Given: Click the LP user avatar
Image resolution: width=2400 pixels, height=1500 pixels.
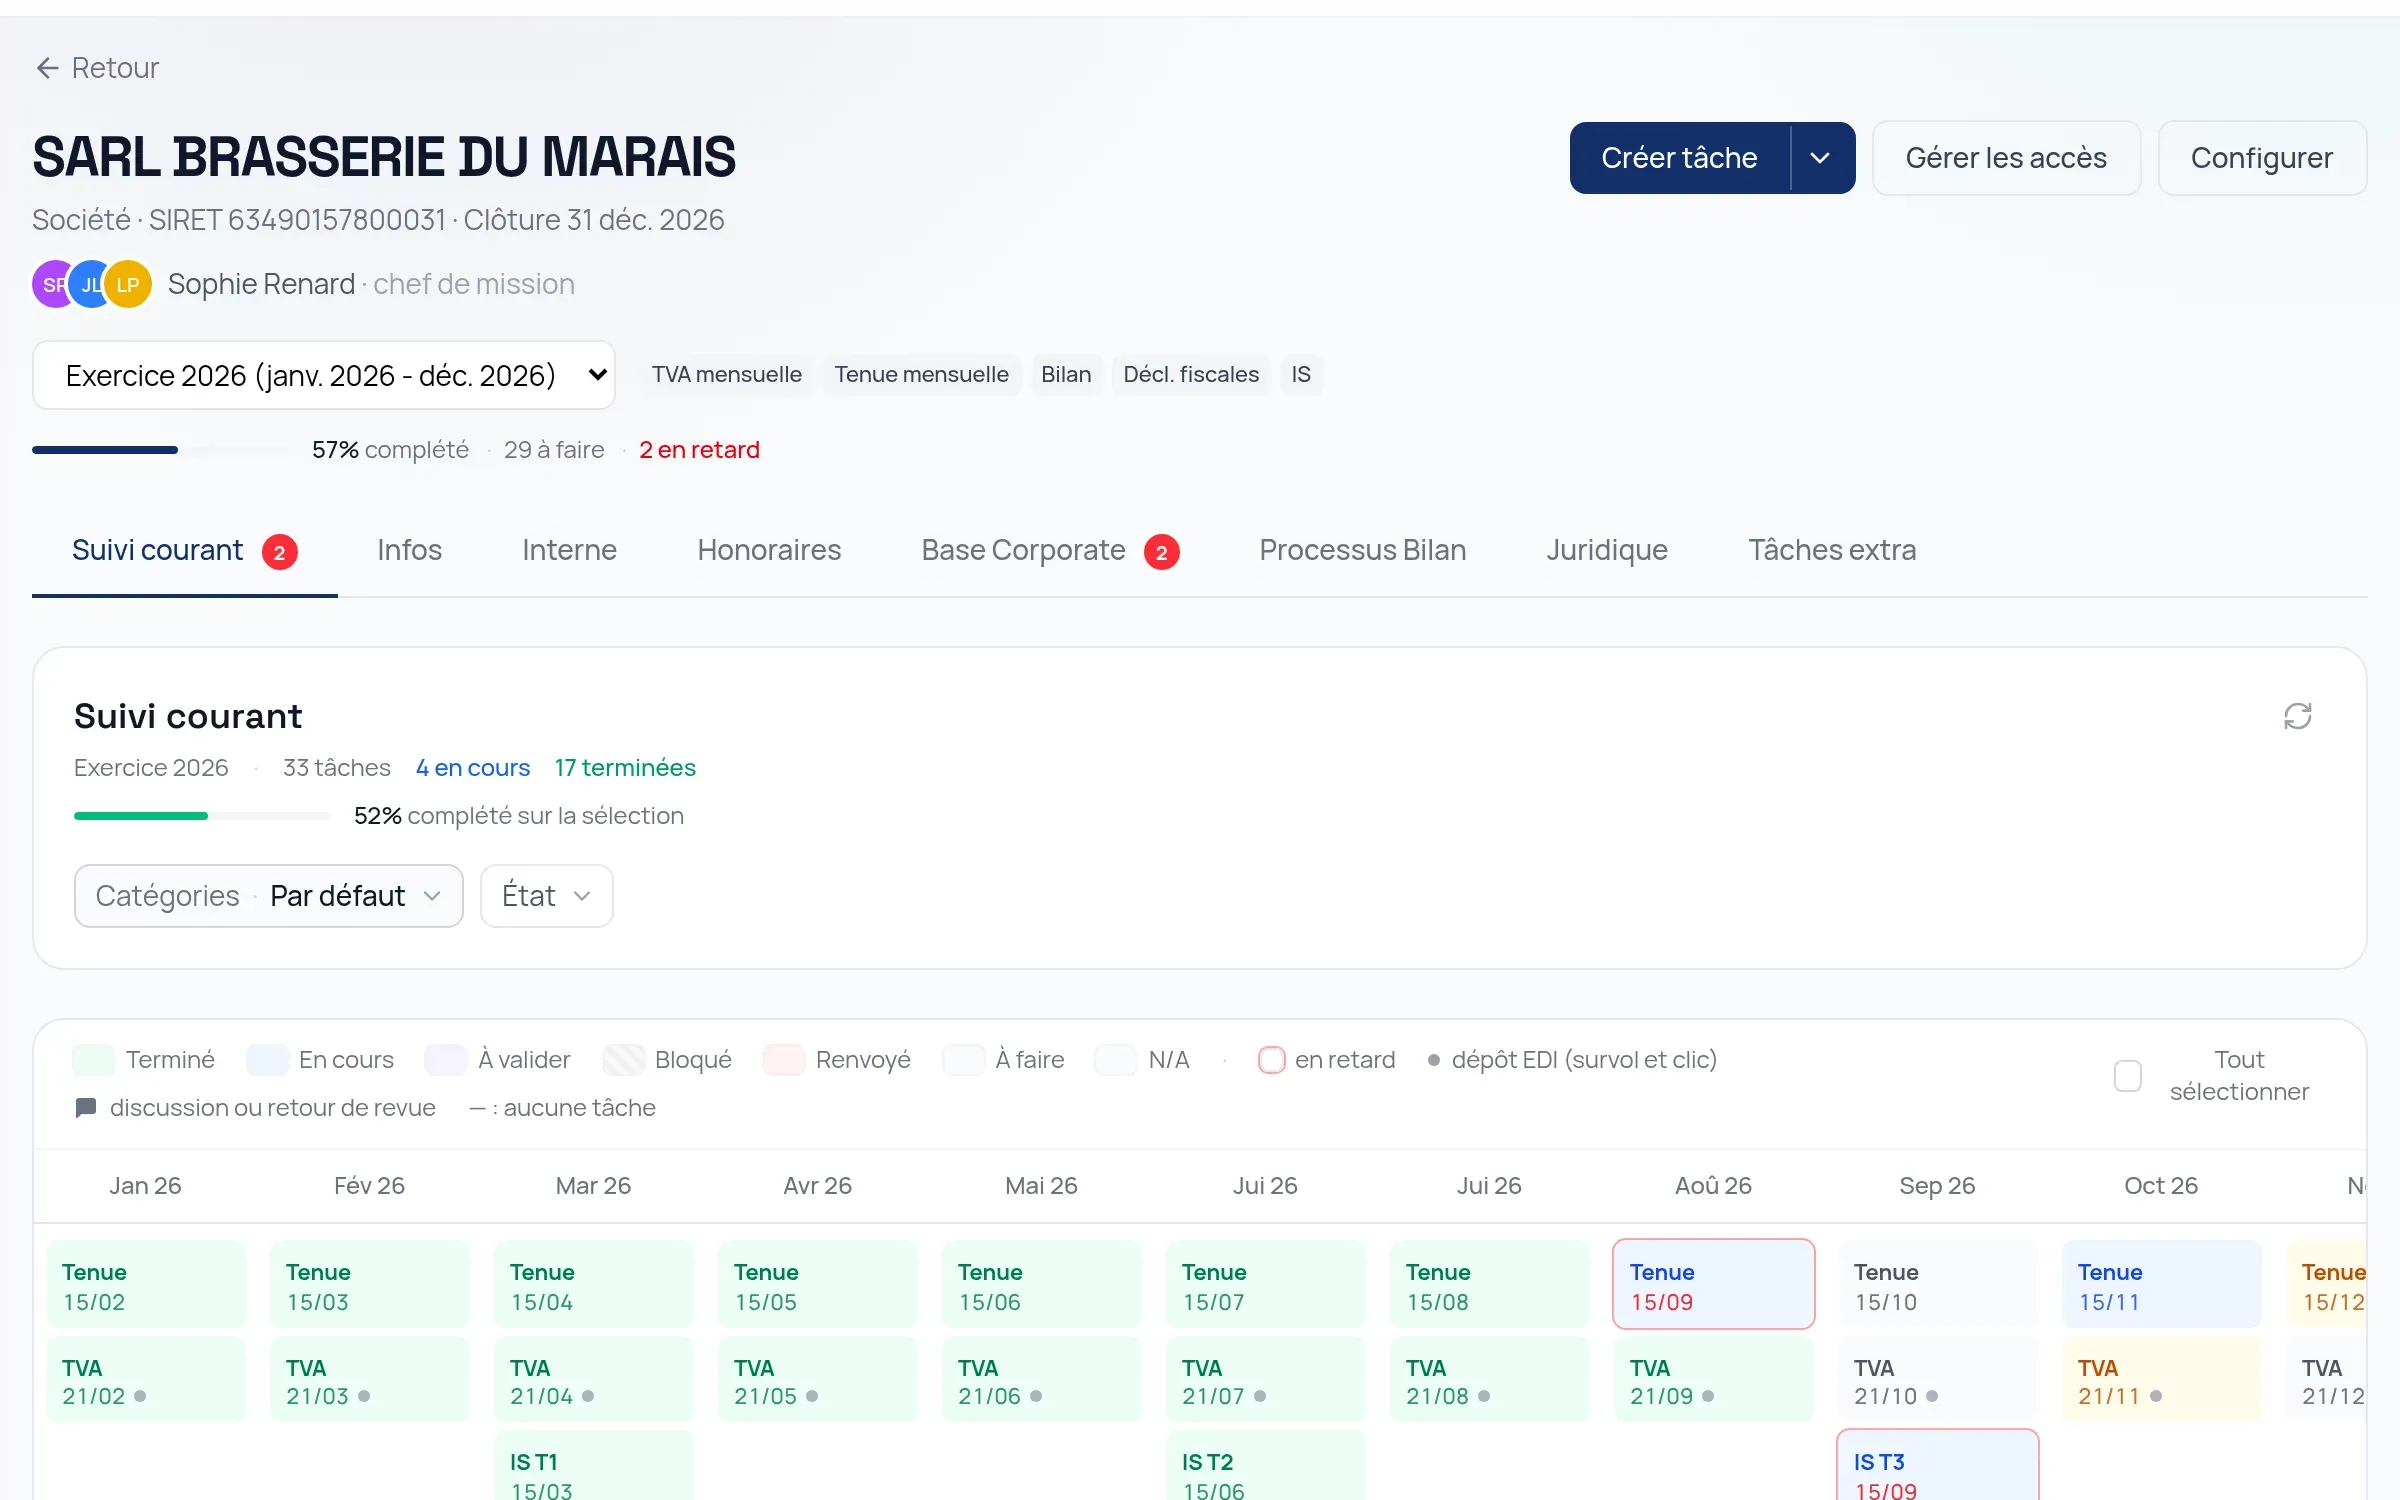Looking at the screenshot, I should click(128, 284).
